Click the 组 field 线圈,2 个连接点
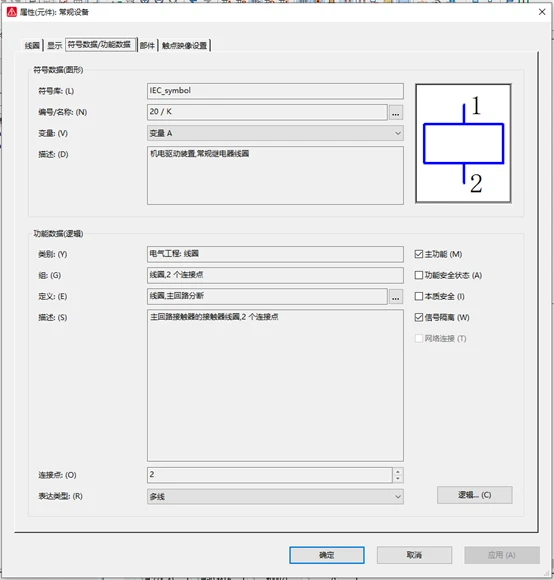The height and width of the screenshot is (580, 554). point(275,275)
